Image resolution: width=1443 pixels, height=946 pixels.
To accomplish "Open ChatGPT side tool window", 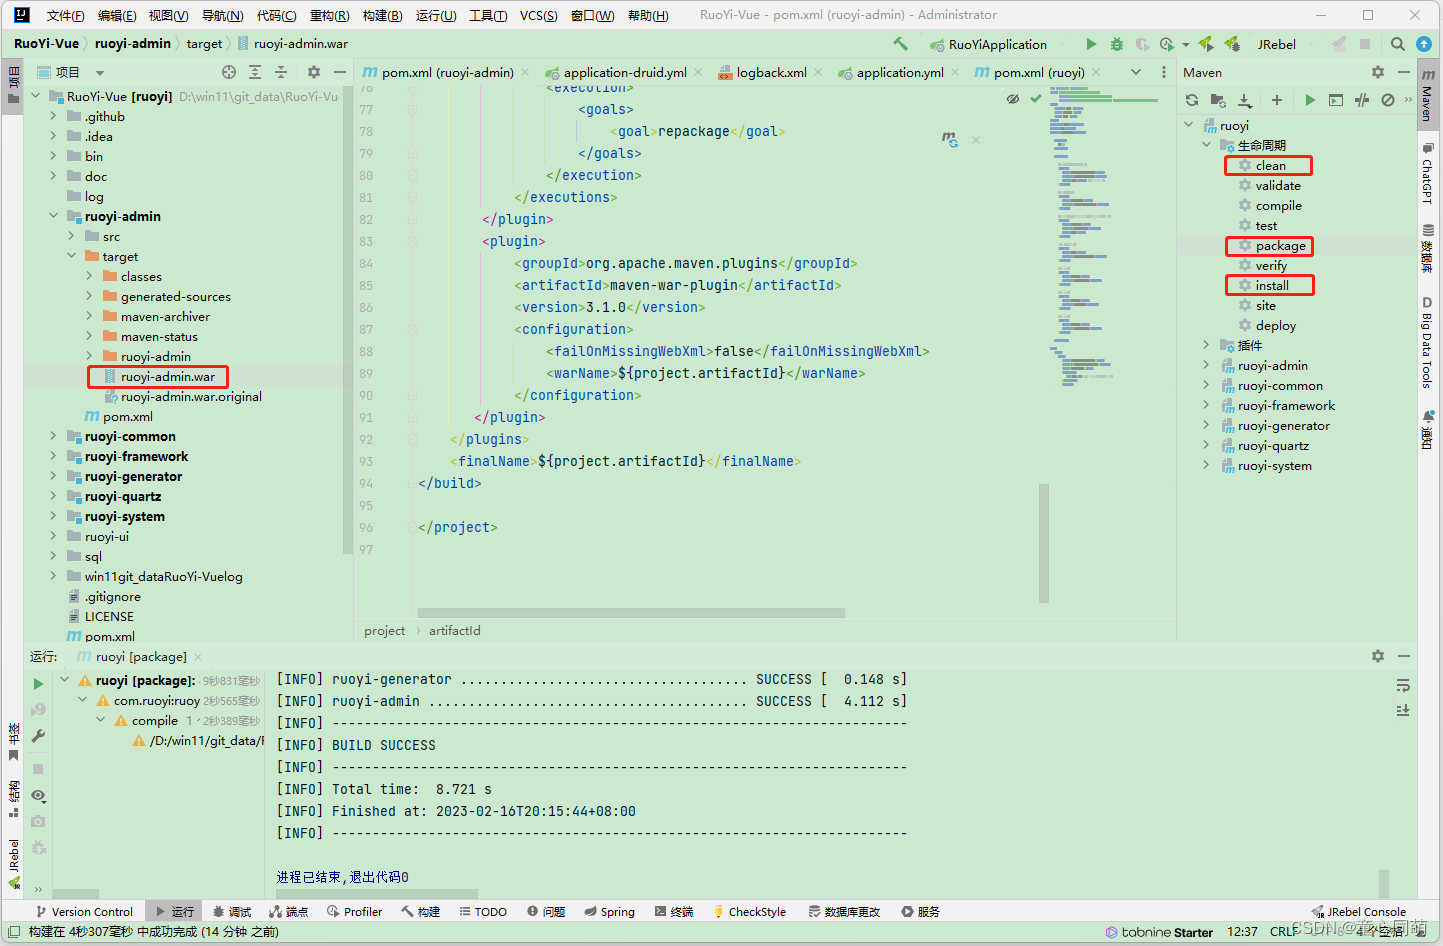I will (x=1428, y=172).
